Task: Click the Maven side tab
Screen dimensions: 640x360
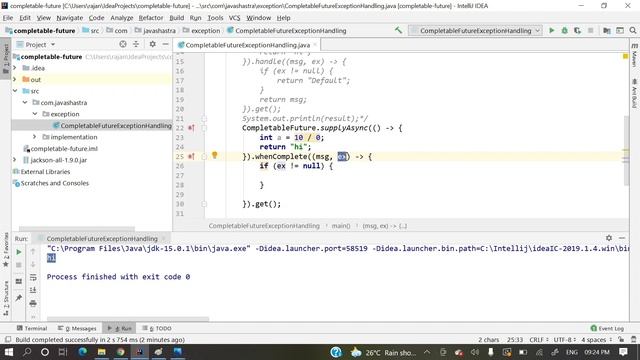Action: point(634,56)
